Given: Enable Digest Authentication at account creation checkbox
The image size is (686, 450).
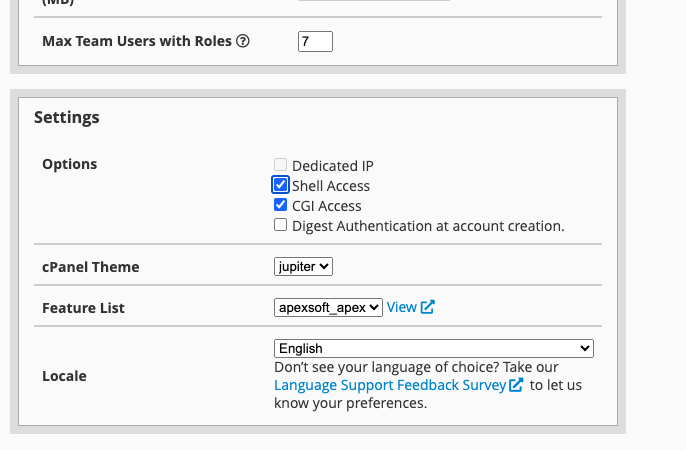Looking at the screenshot, I should (281, 225).
